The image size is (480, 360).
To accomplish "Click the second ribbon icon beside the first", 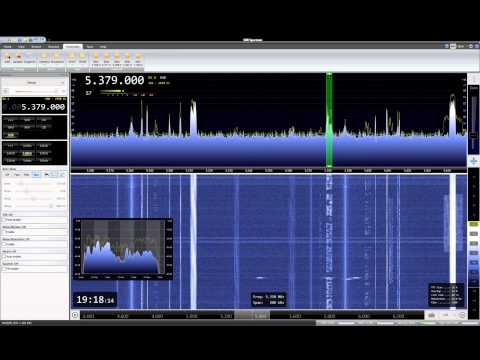I will pyautogui.click(x=18, y=57).
